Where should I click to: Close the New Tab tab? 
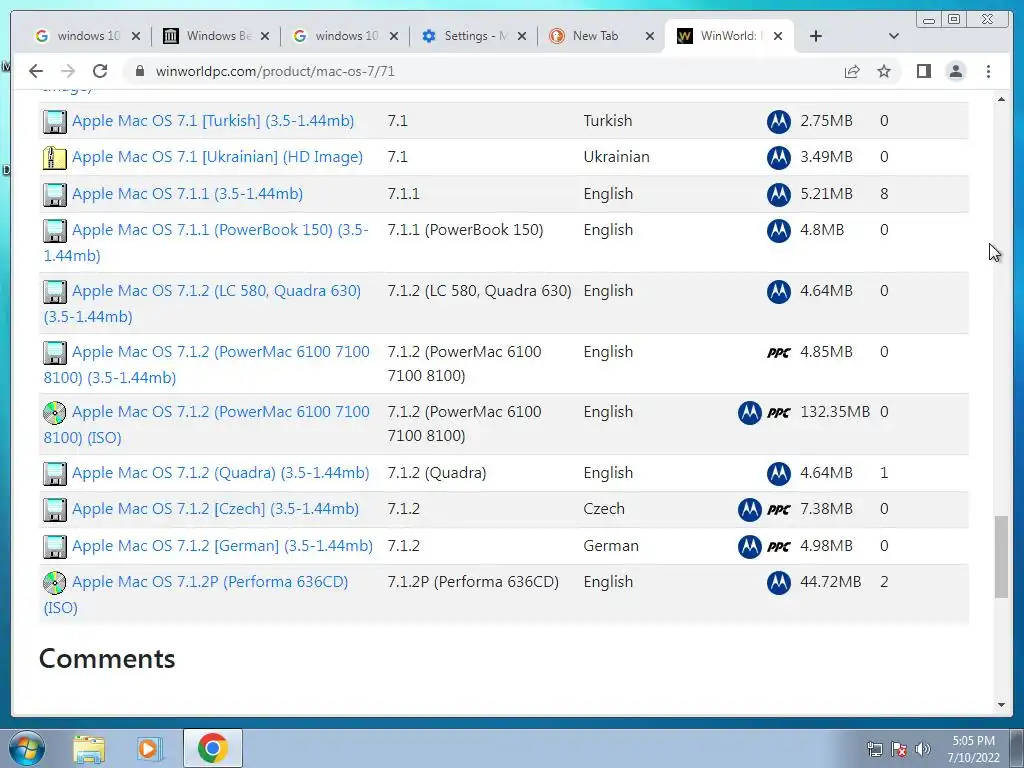point(650,37)
